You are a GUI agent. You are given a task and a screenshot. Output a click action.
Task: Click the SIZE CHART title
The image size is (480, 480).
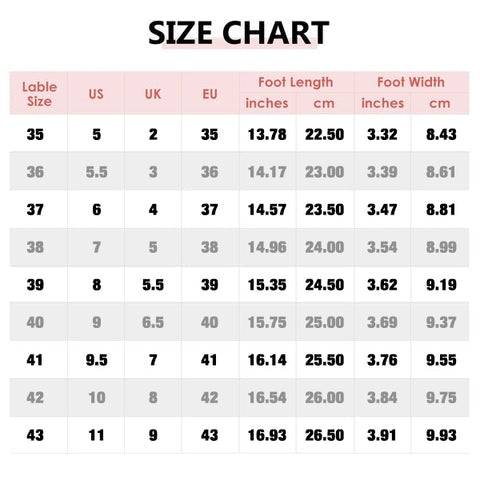point(239,33)
